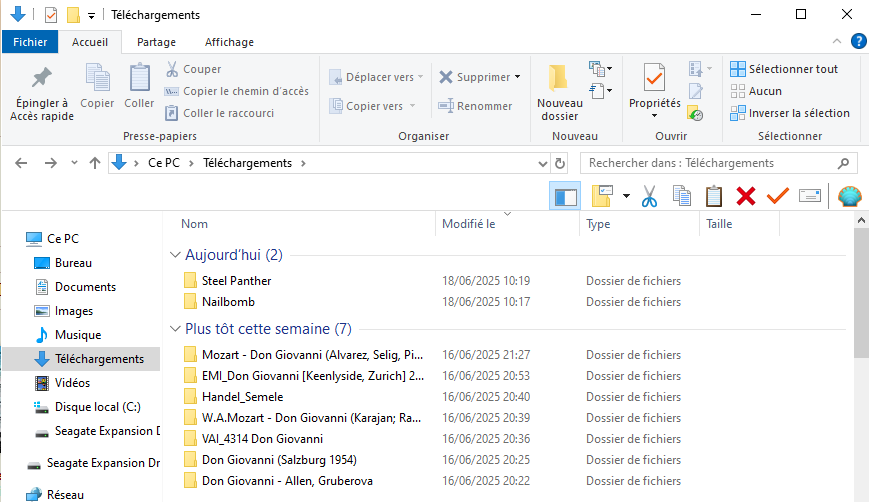Click Couper with the scissors icon in the ribbon
Image resolution: width=869 pixels, height=504 pixels.
194,69
